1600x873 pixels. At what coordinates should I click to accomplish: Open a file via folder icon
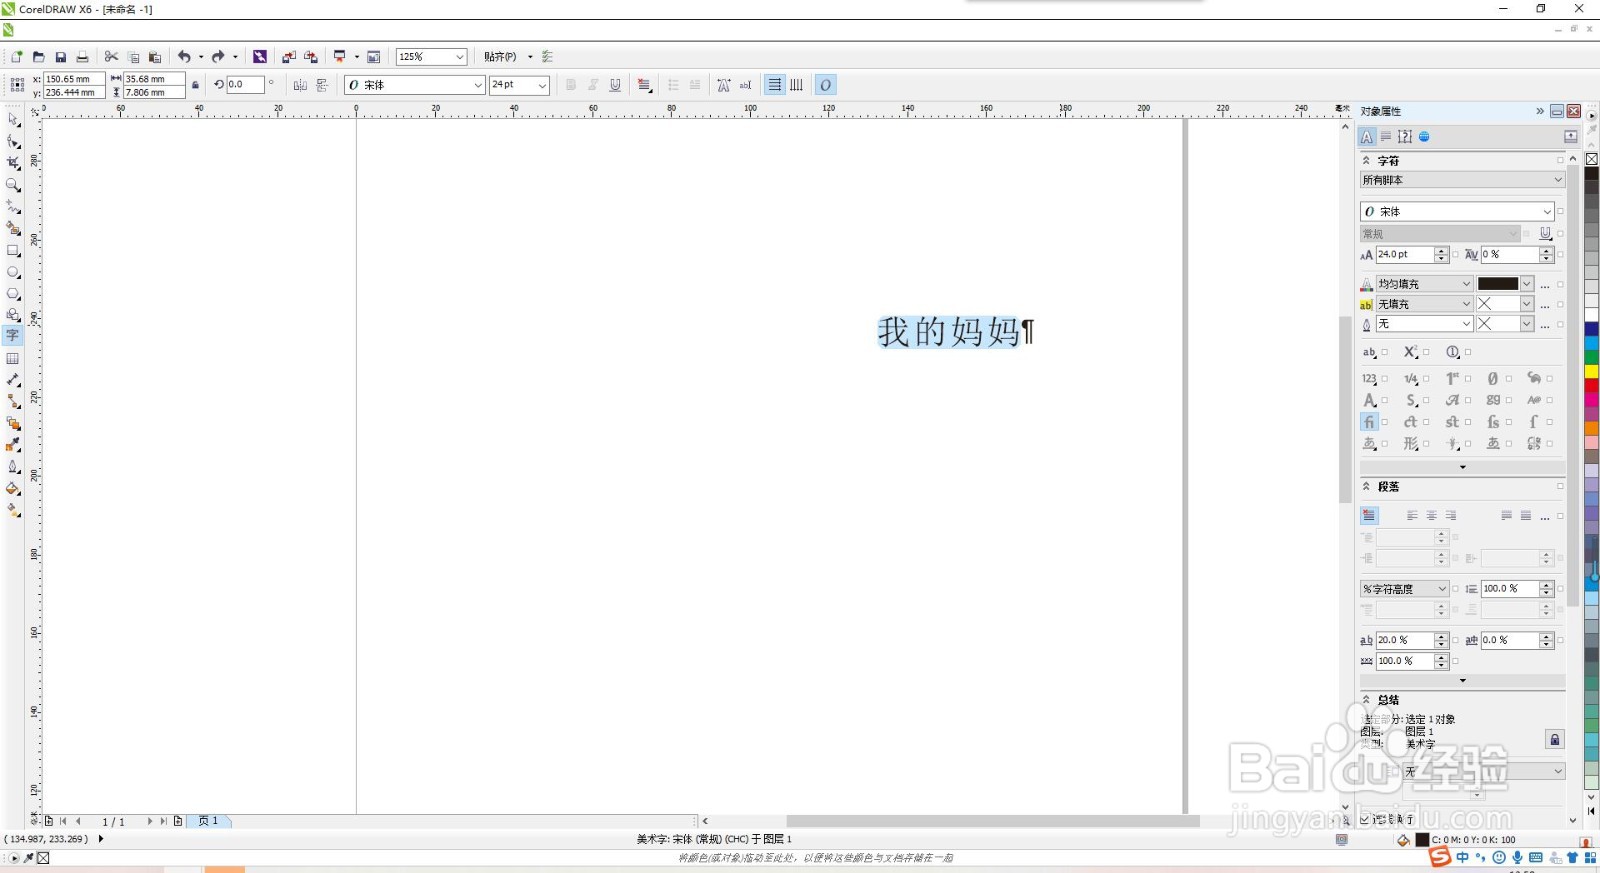(39, 57)
